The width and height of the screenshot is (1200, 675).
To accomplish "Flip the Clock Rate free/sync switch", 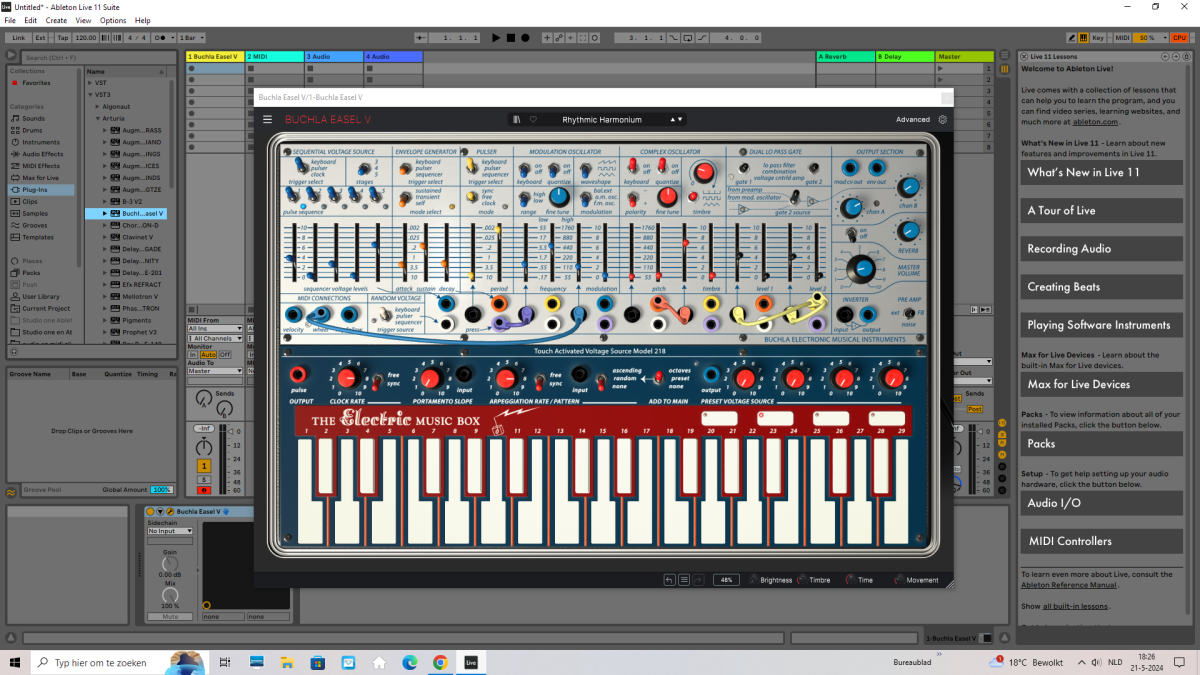I will click(376, 379).
